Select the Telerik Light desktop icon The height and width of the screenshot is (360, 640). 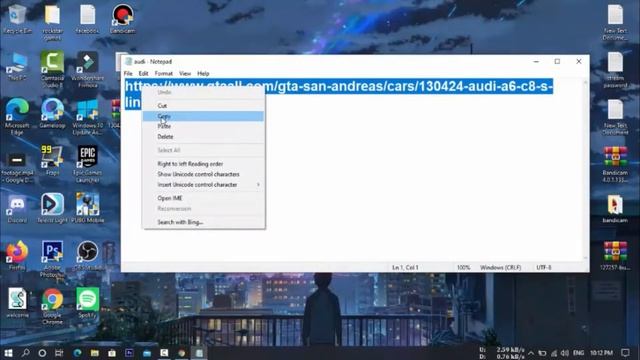pyautogui.click(x=52, y=208)
